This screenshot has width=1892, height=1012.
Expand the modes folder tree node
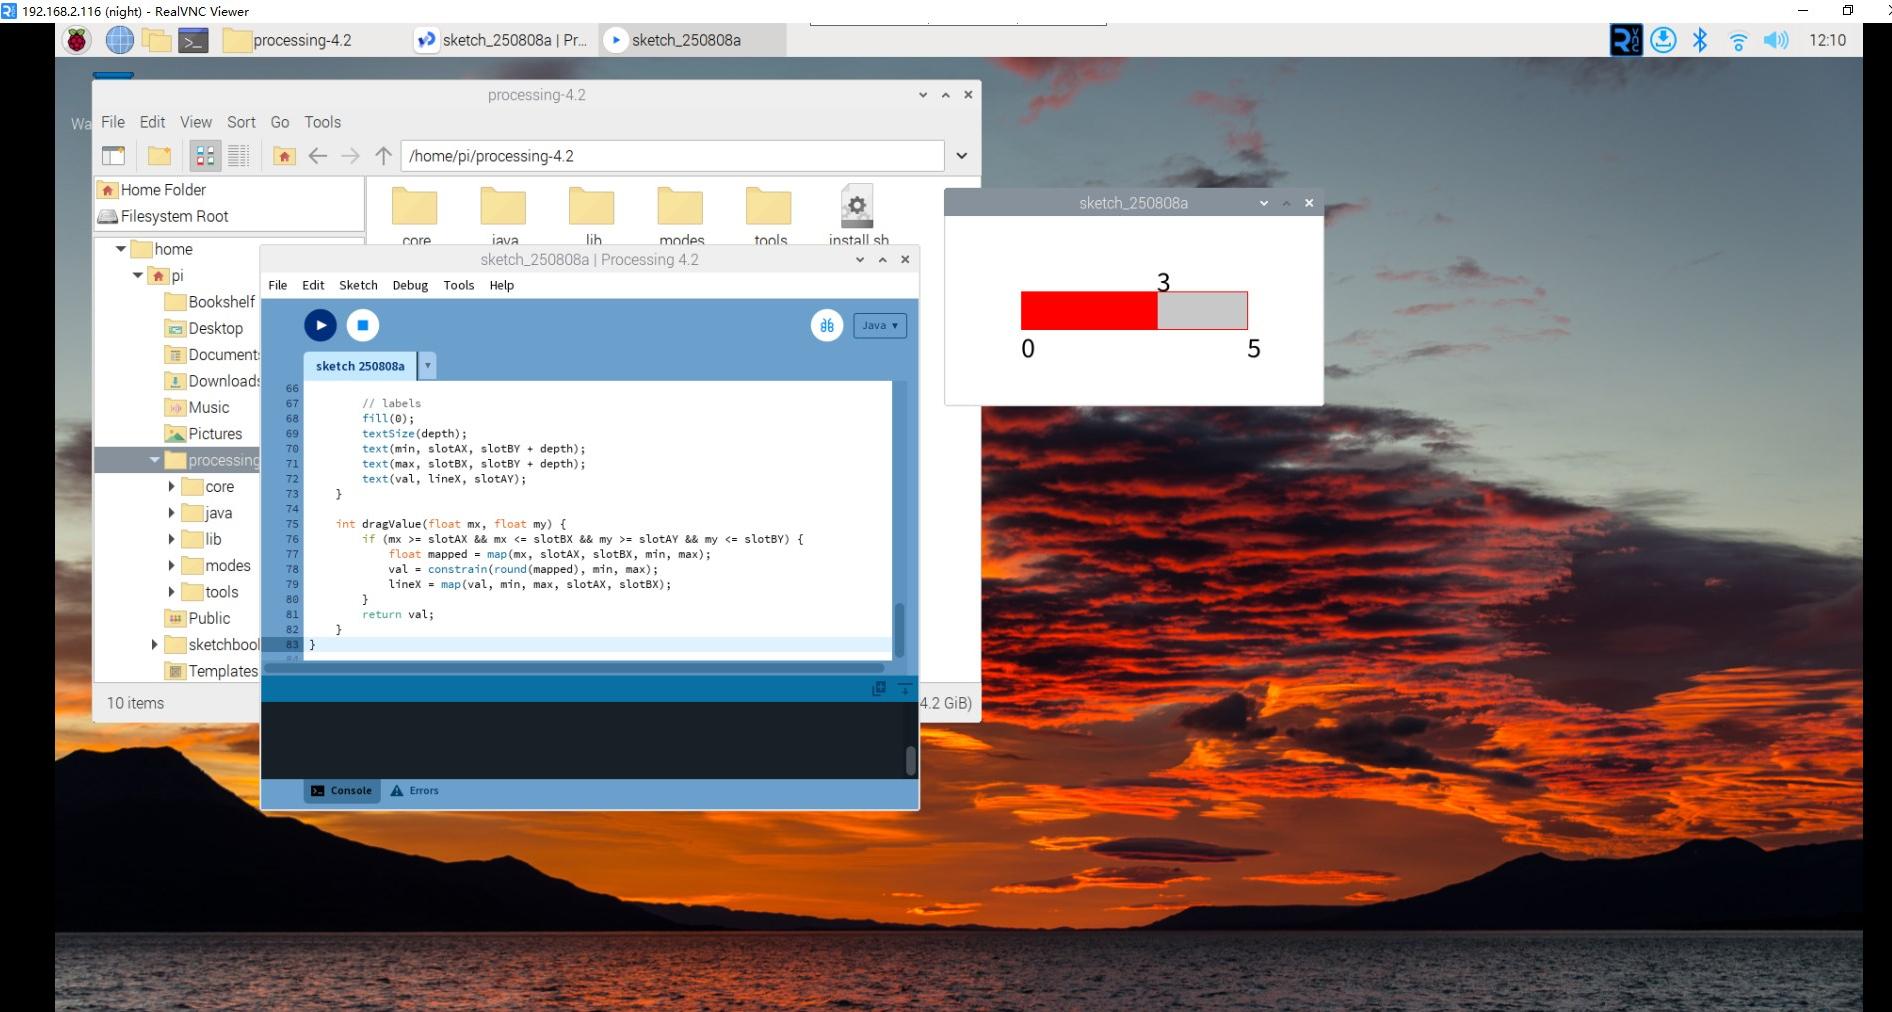point(171,566)
